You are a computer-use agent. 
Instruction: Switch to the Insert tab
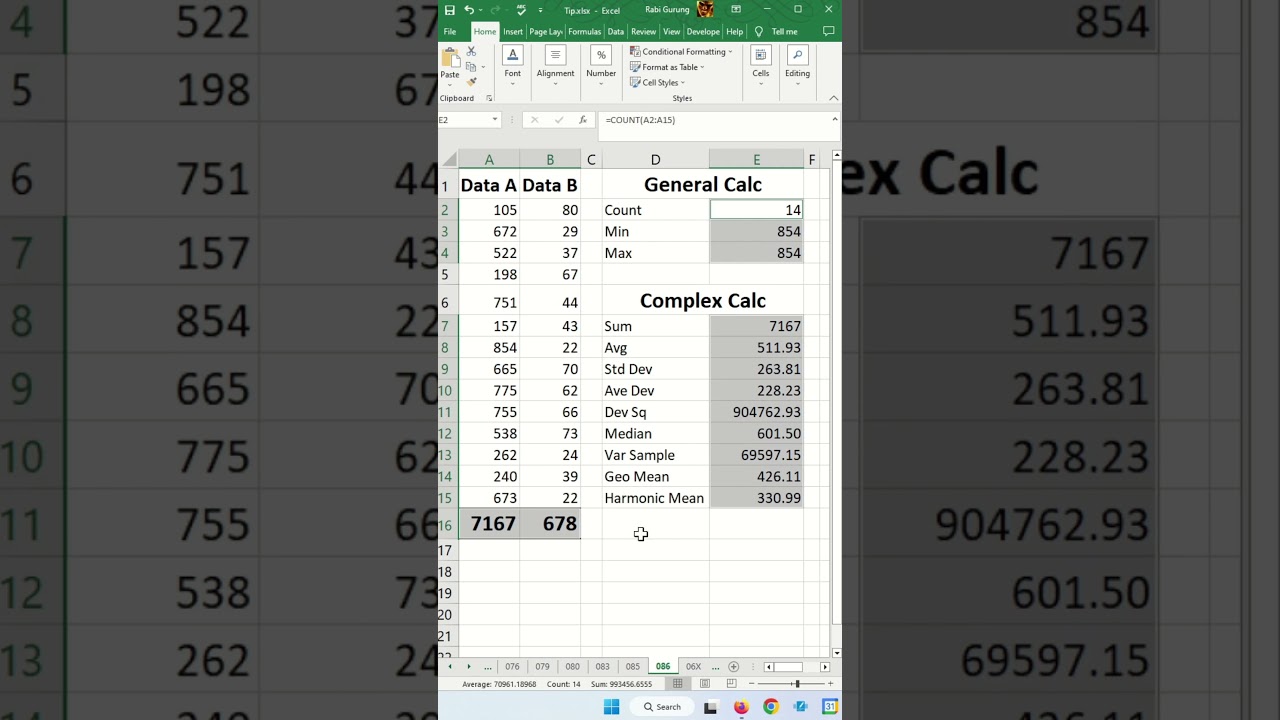pyautogui.click(x=513, y=32)
